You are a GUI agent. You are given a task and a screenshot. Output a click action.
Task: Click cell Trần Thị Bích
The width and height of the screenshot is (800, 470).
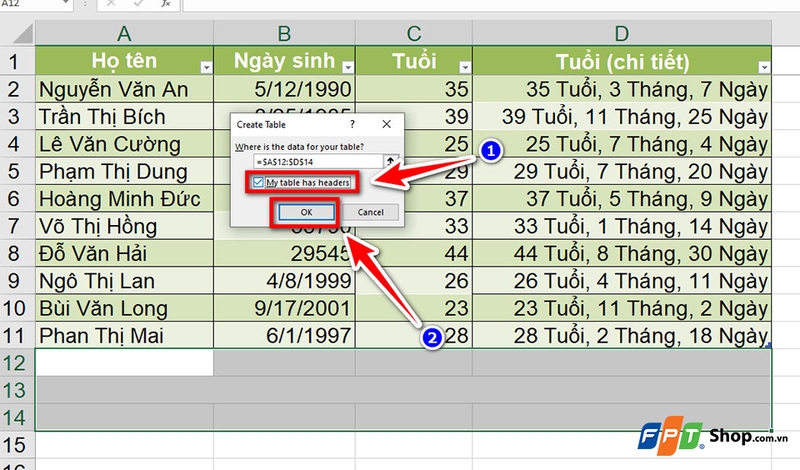pos(124,117)
